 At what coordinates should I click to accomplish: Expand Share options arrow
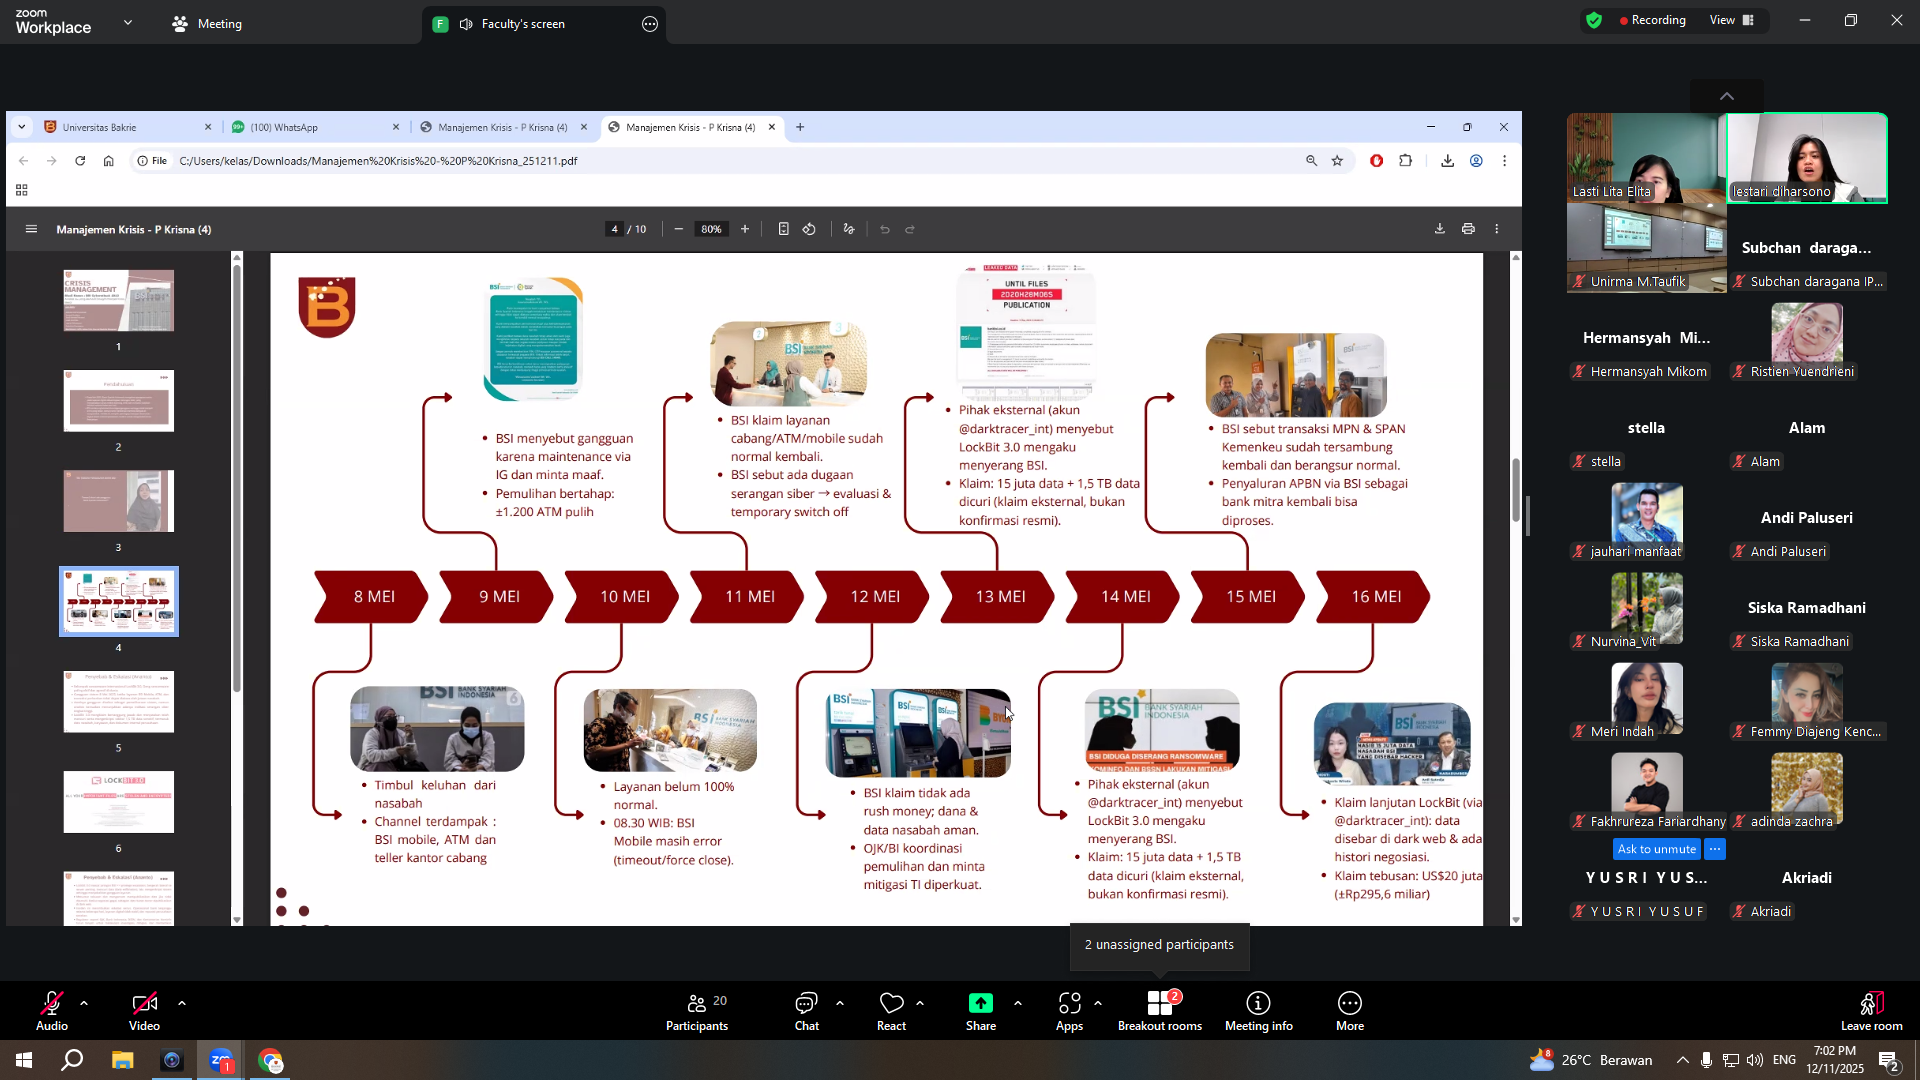(x=1018, y=1003)
